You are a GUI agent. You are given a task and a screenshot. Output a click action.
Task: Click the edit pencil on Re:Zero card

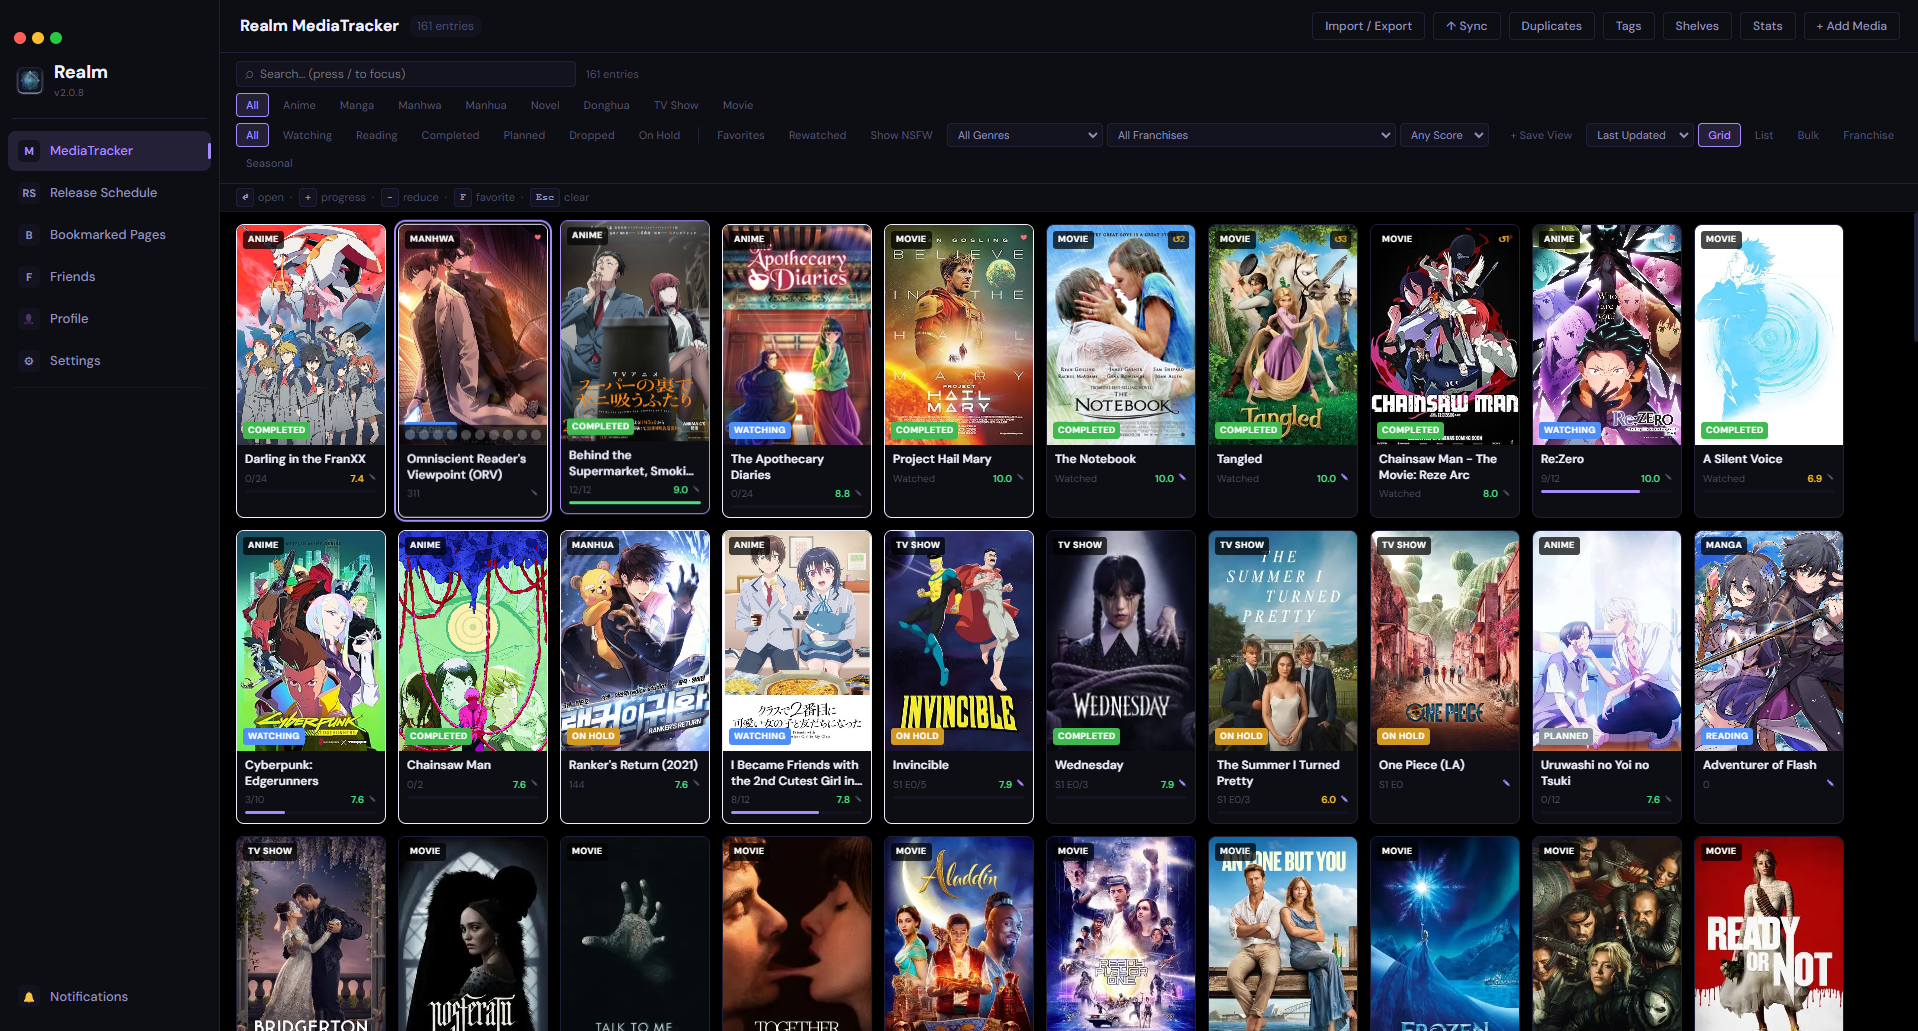coord(1669,478)
